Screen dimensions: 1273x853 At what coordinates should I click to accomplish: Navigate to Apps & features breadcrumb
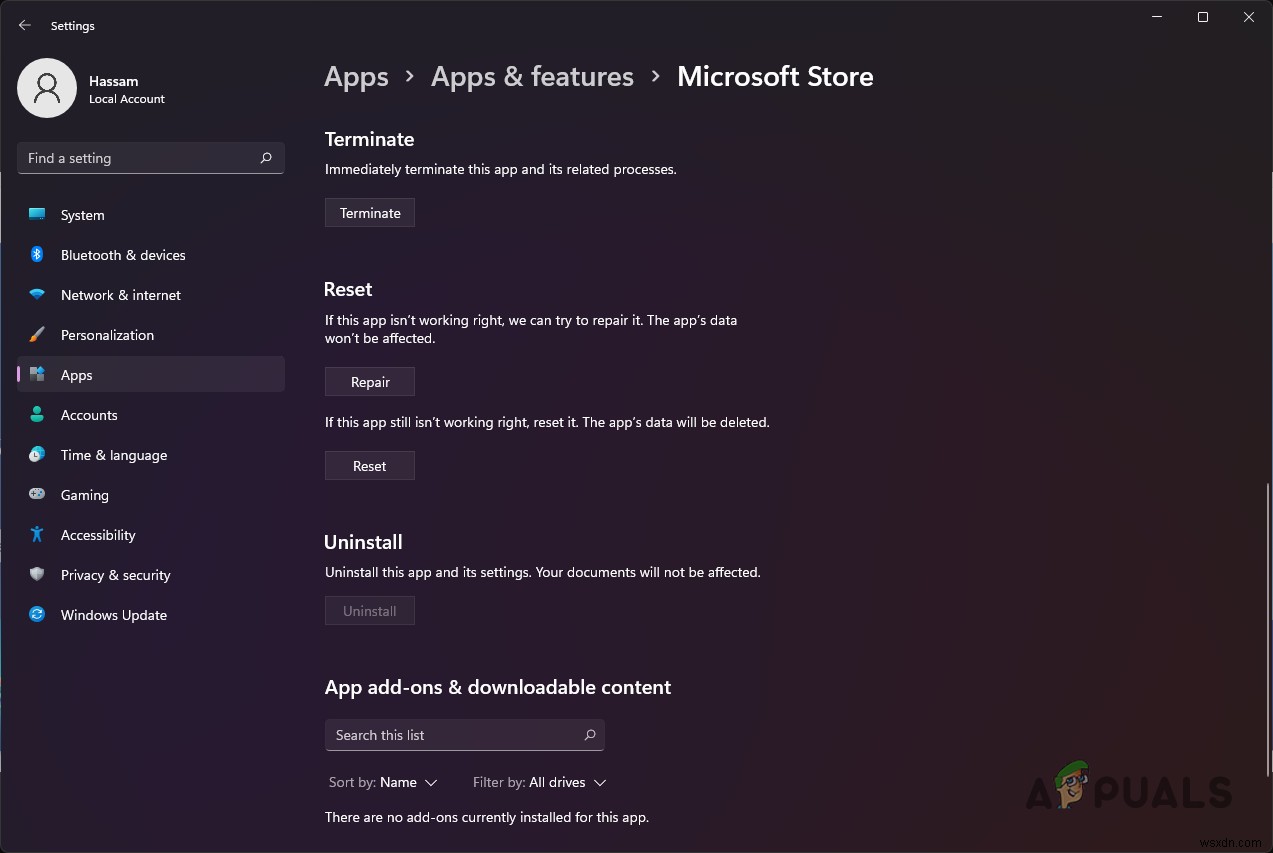click(x=532, y=76)
